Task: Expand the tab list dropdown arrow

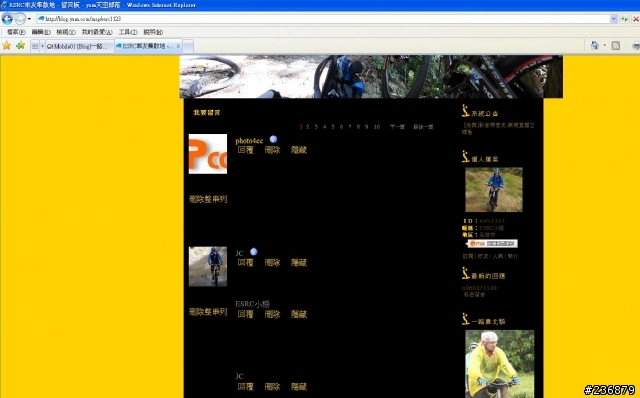Action: pyautogui.click(x=42, y=46)
